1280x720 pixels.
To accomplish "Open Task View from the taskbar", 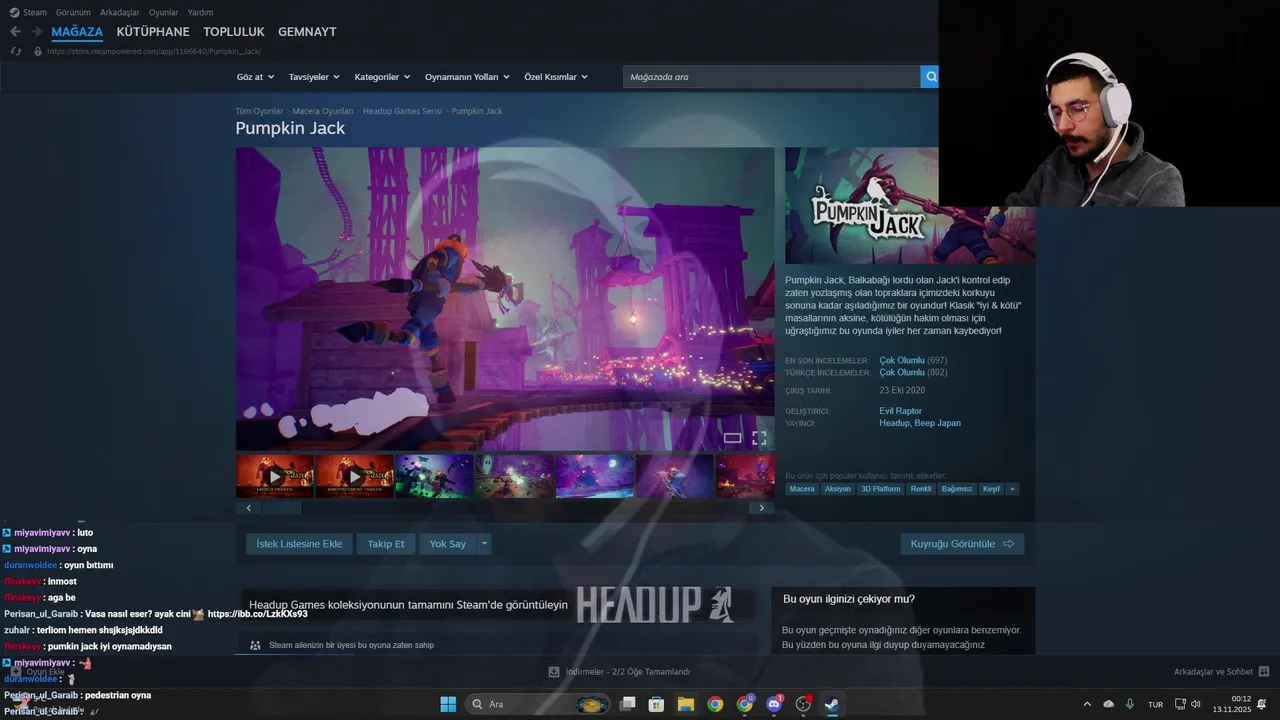I will coord(628,704).
